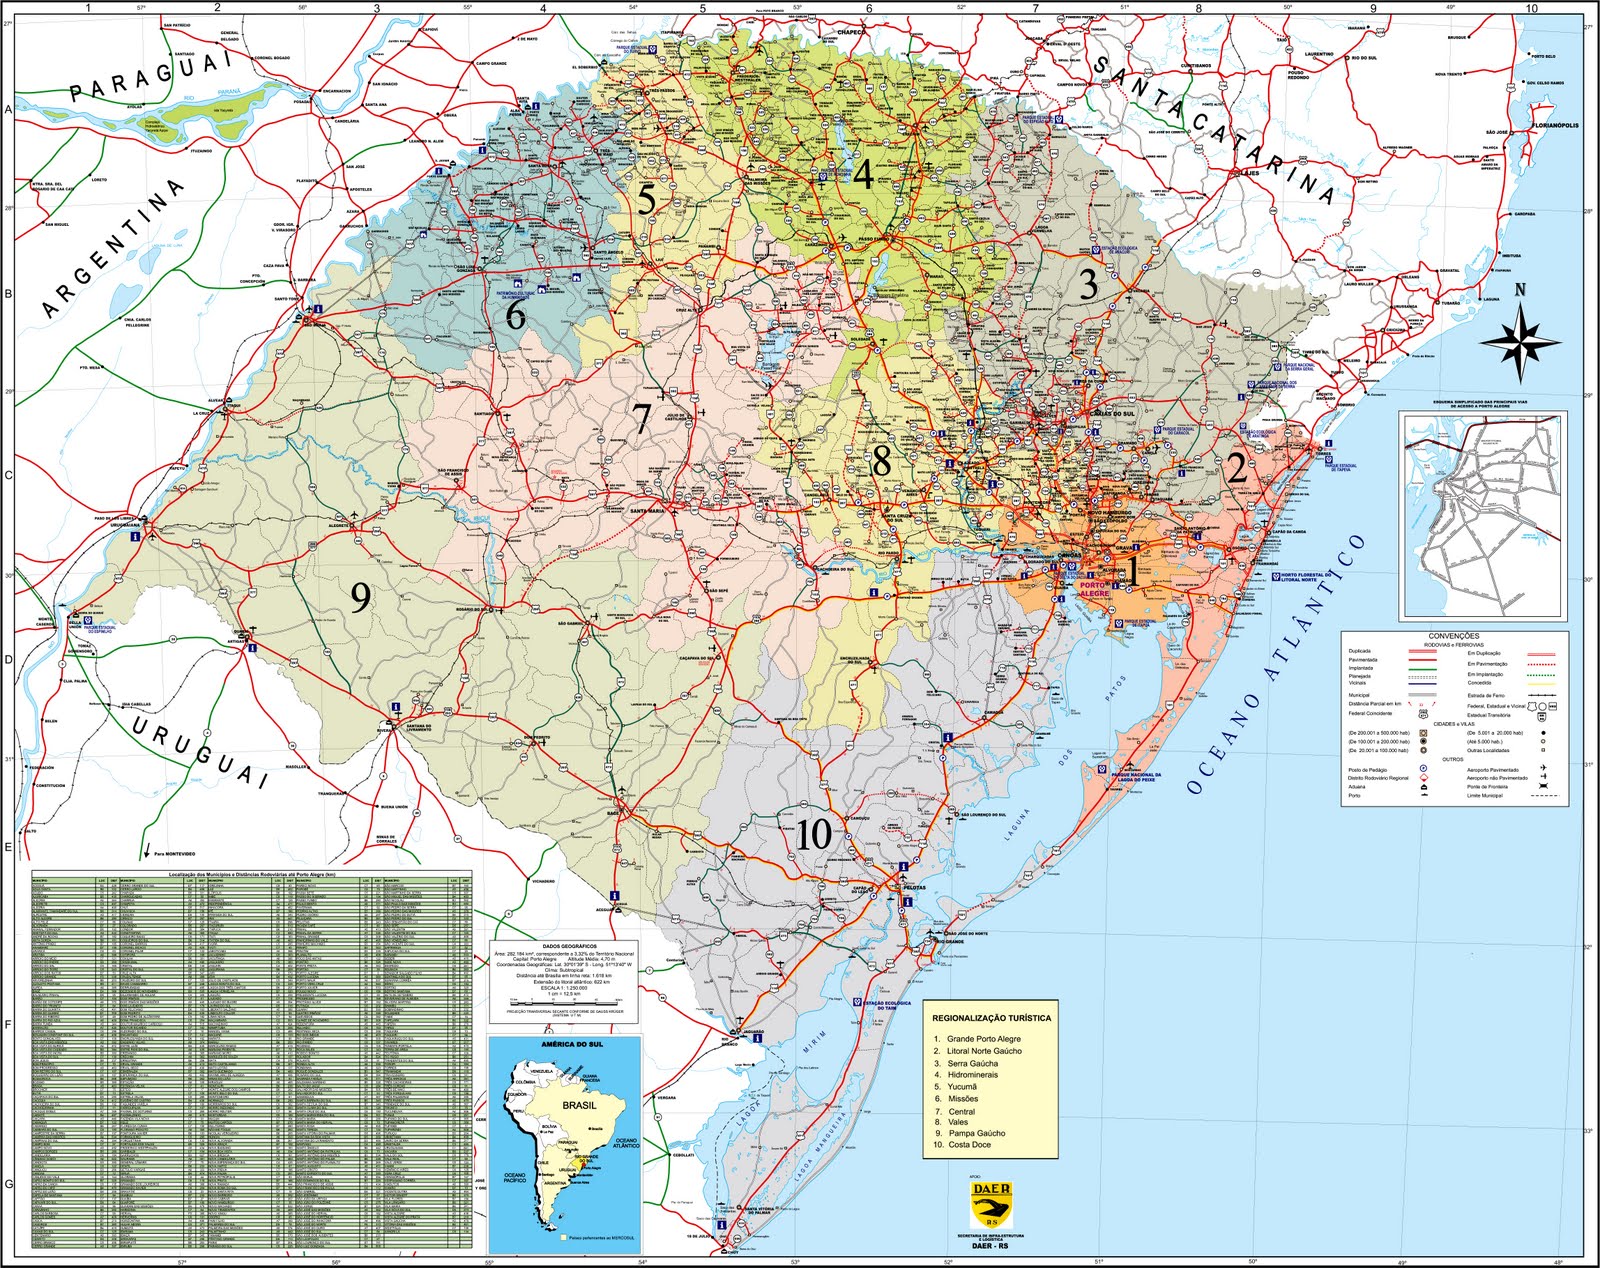Click the Estrada de Ferro railway line sample
The image size is (1600, 1268).
pyautogui.click(x=1542, y=695)
